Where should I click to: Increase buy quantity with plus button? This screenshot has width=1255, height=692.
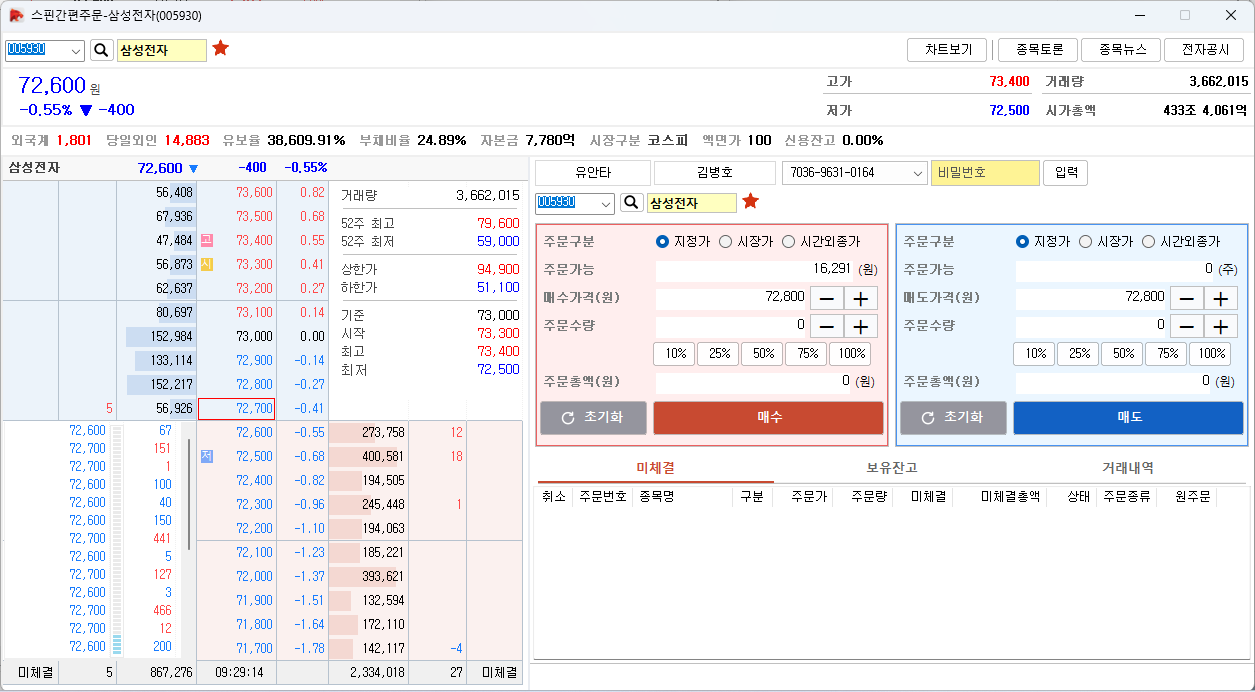pyautogui.click(x=861, y=326)
